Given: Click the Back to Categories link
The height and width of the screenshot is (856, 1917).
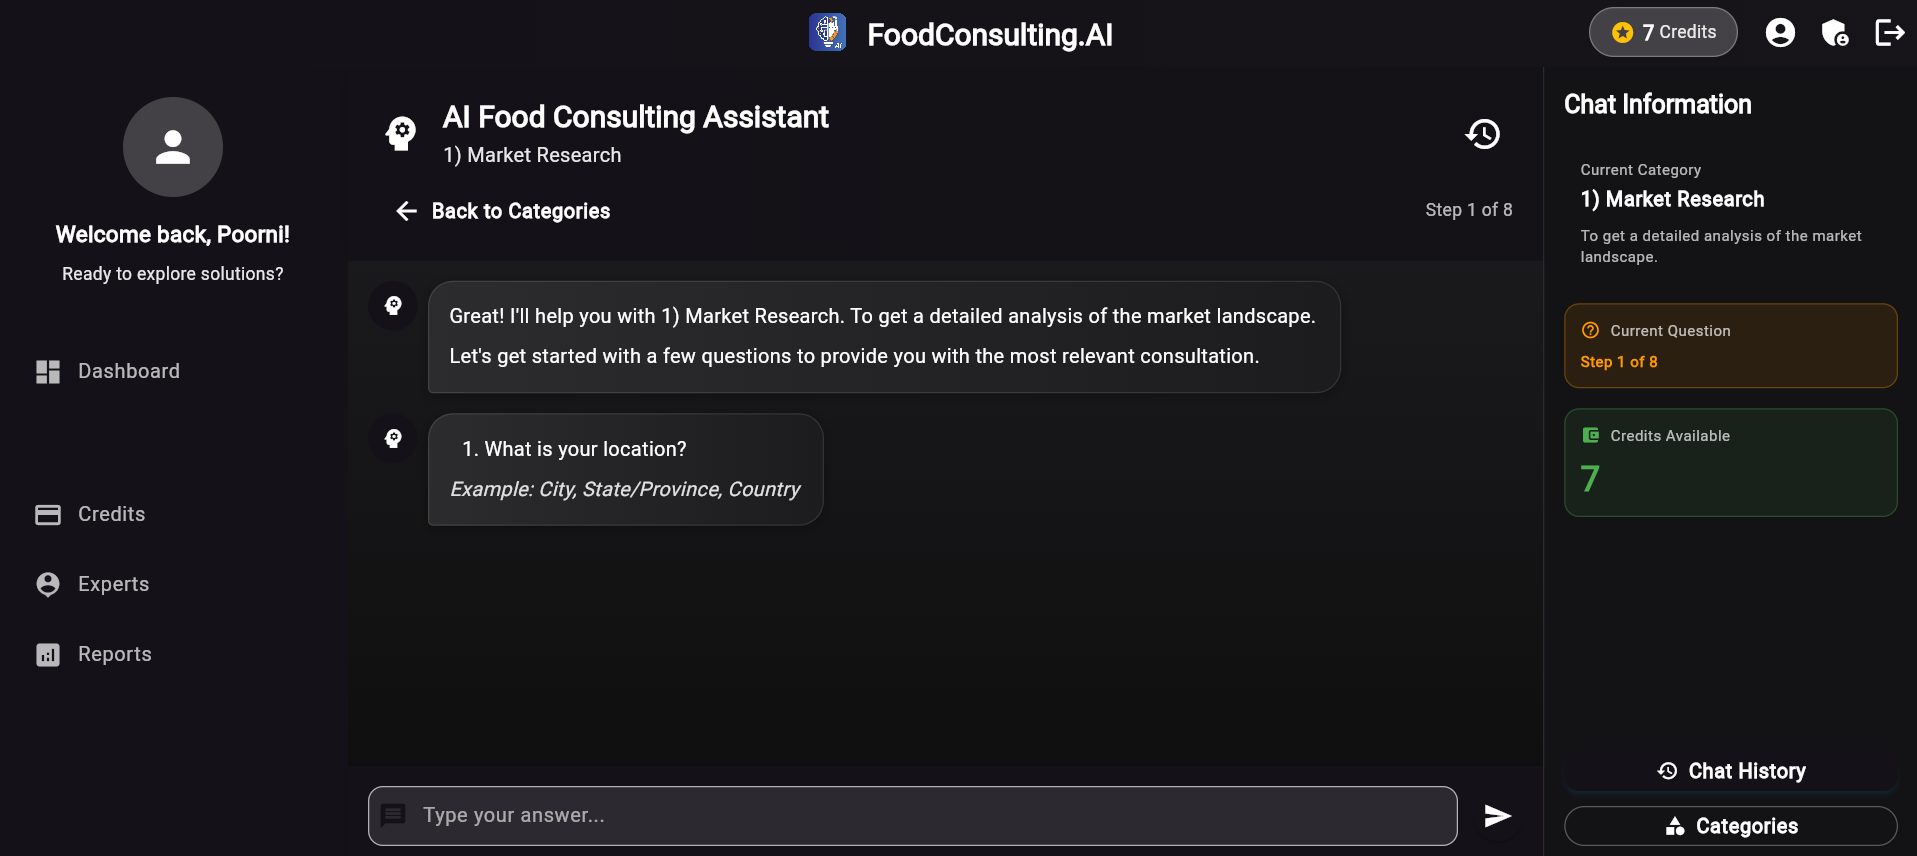Looking at the screenshot, I should [521, 211].
